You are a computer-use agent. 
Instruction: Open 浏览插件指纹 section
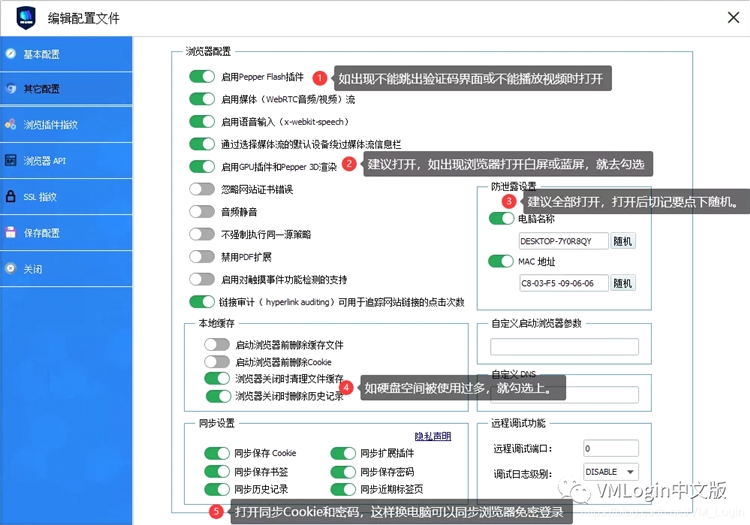(66, 125)
